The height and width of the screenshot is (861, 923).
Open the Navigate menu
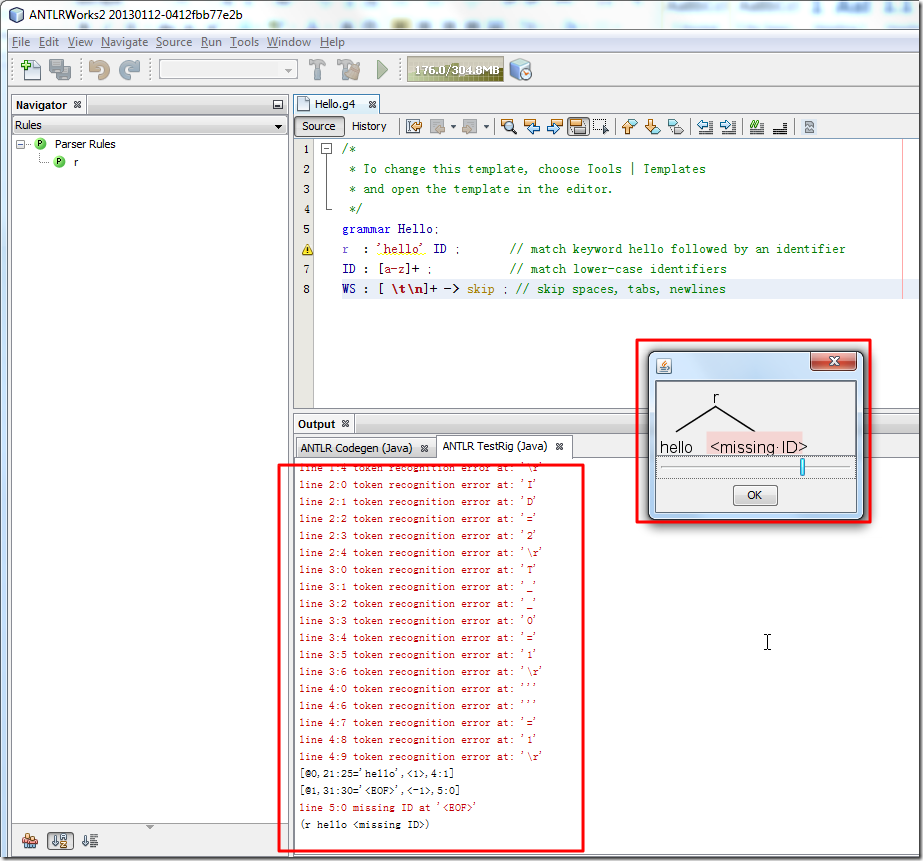(x=124, y=42)
